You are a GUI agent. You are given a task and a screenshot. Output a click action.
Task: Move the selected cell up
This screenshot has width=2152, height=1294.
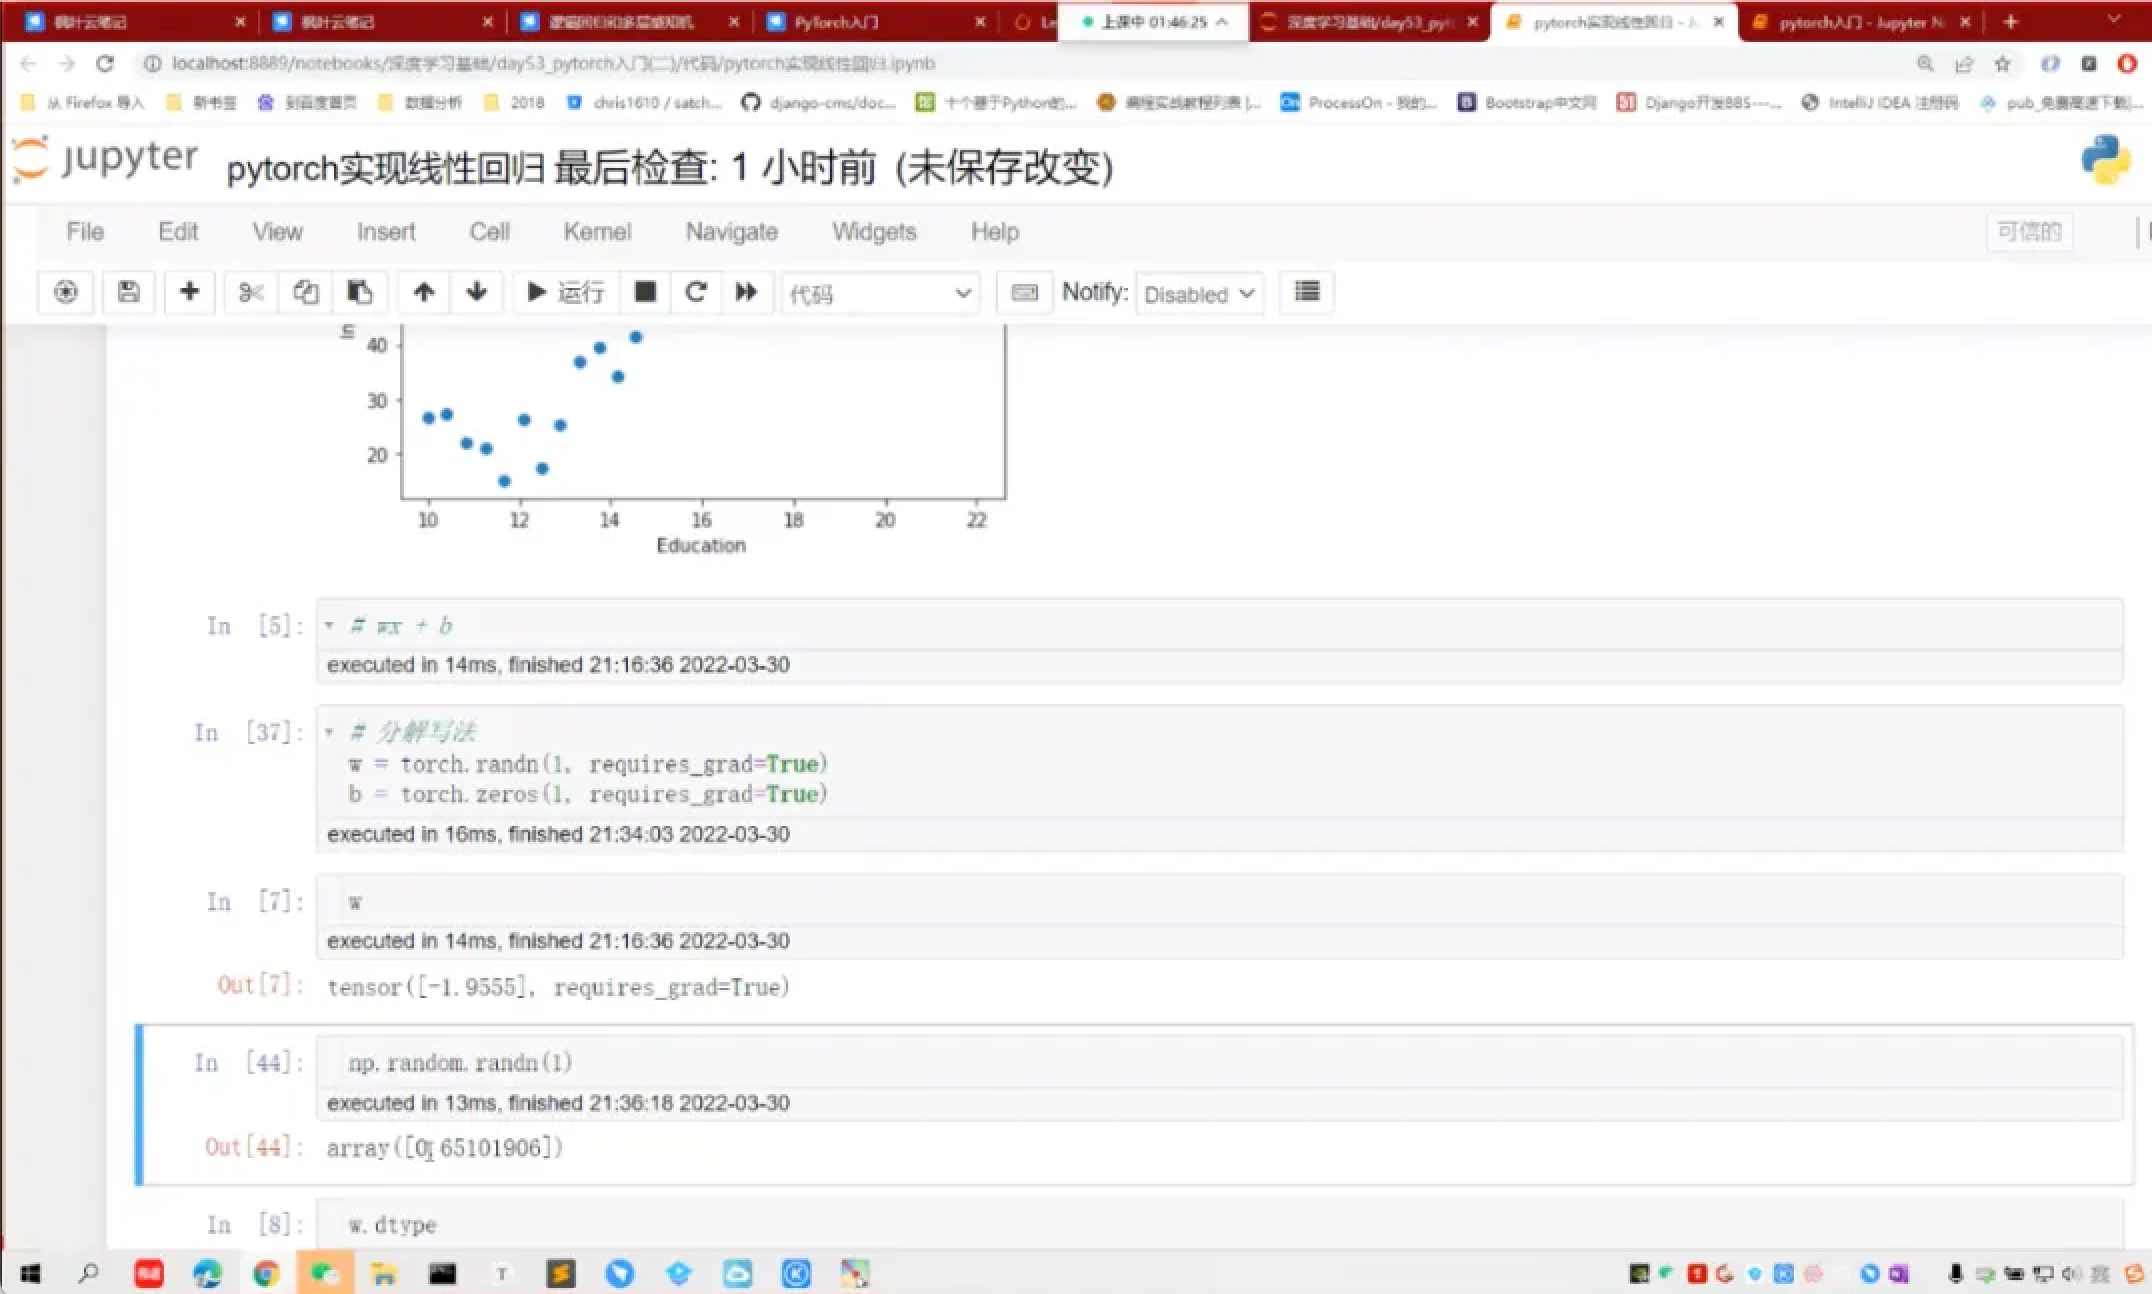point(423,292)
